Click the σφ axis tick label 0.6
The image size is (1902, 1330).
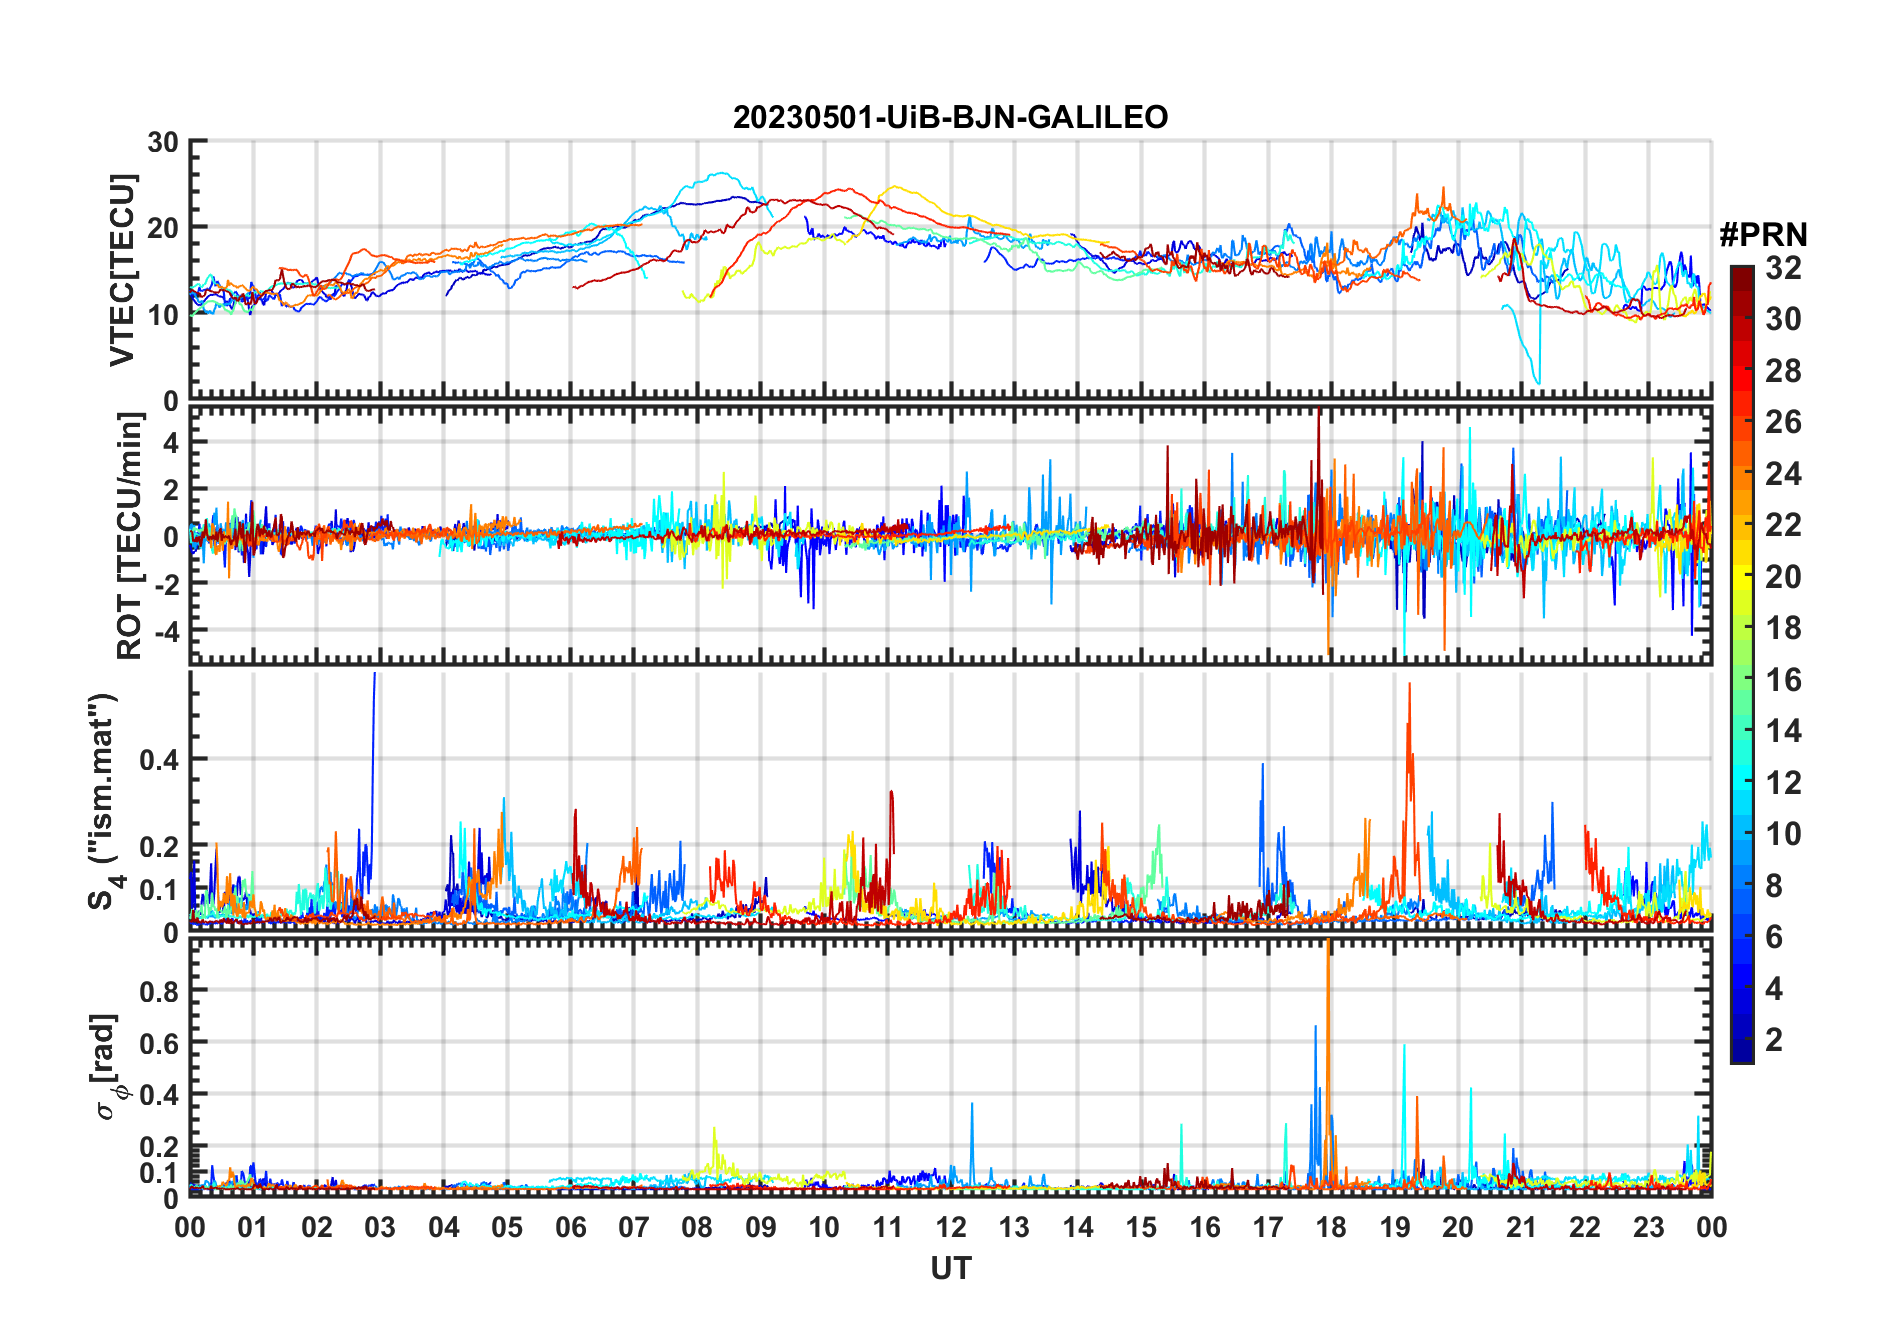[x=159, y=1043]
